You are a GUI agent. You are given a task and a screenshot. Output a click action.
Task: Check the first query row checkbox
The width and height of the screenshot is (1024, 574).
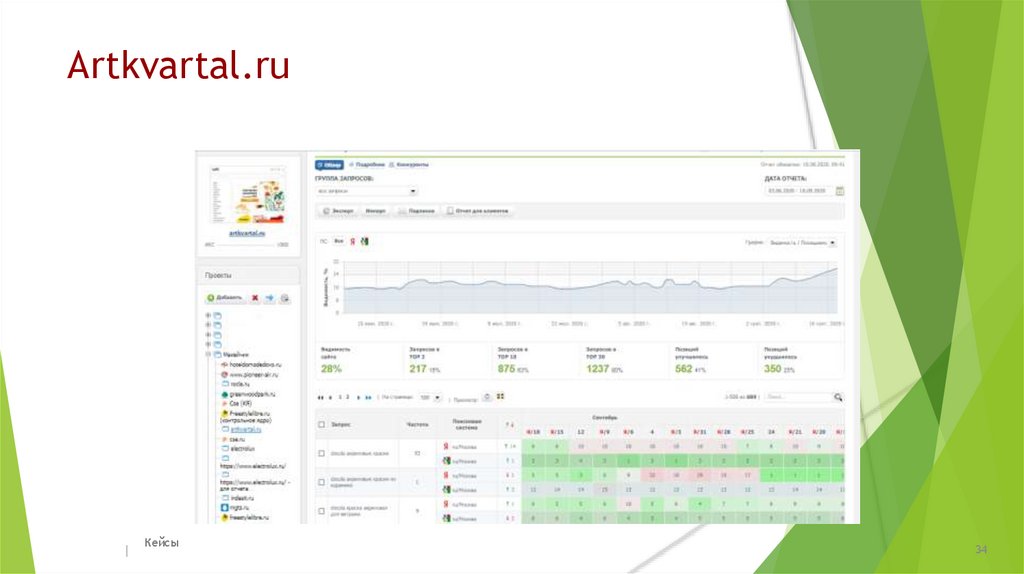(x=321, y=453)
